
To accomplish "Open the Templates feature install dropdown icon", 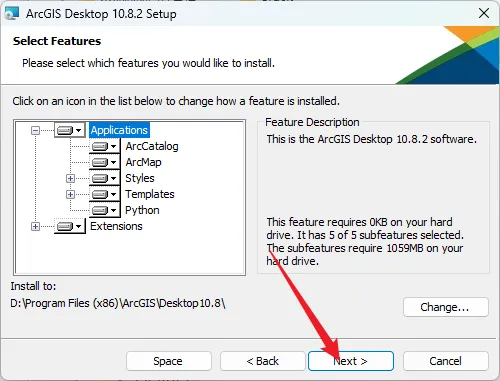I will point(104,194).
